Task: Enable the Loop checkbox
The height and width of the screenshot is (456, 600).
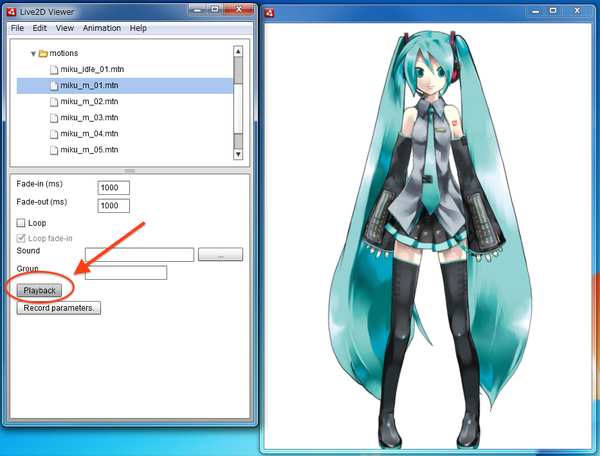Action: click(x=21, y=223)
